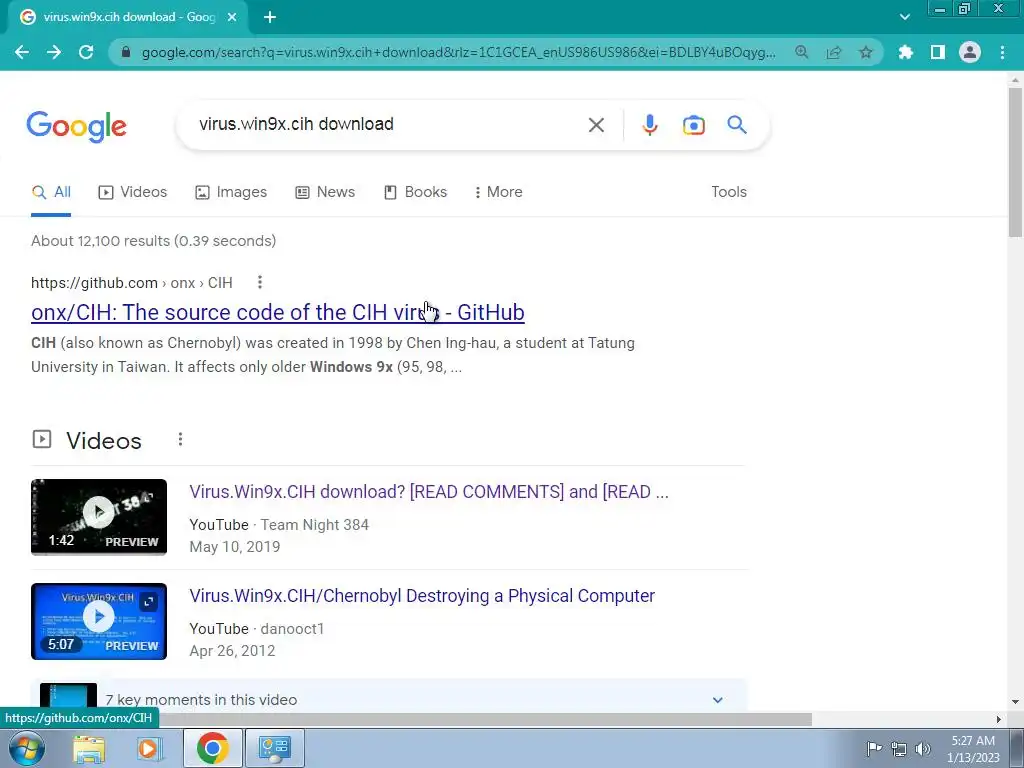The width and height of the screenshot is (1024, 768).
Task: Switch to Images results tab
Action: click(x=231, y=192)
